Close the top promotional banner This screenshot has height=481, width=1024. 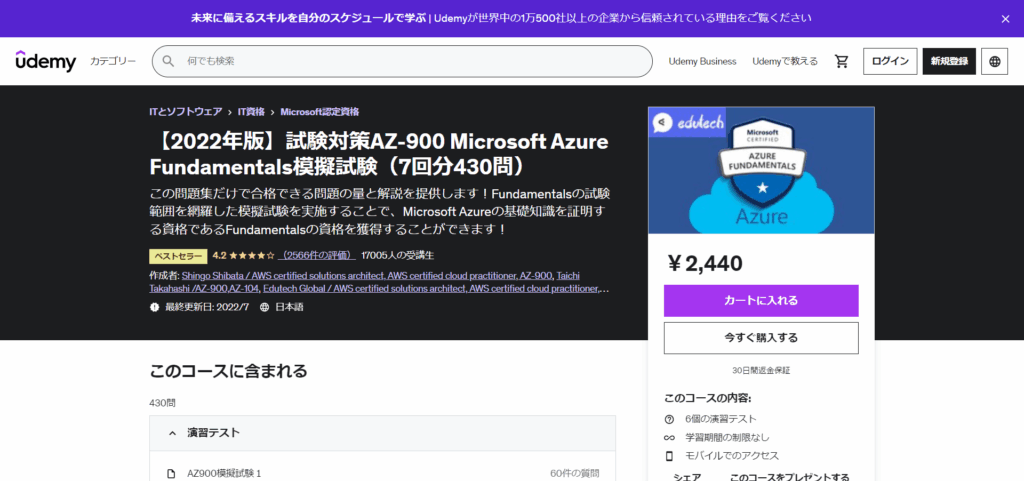tap(1005, 18)
